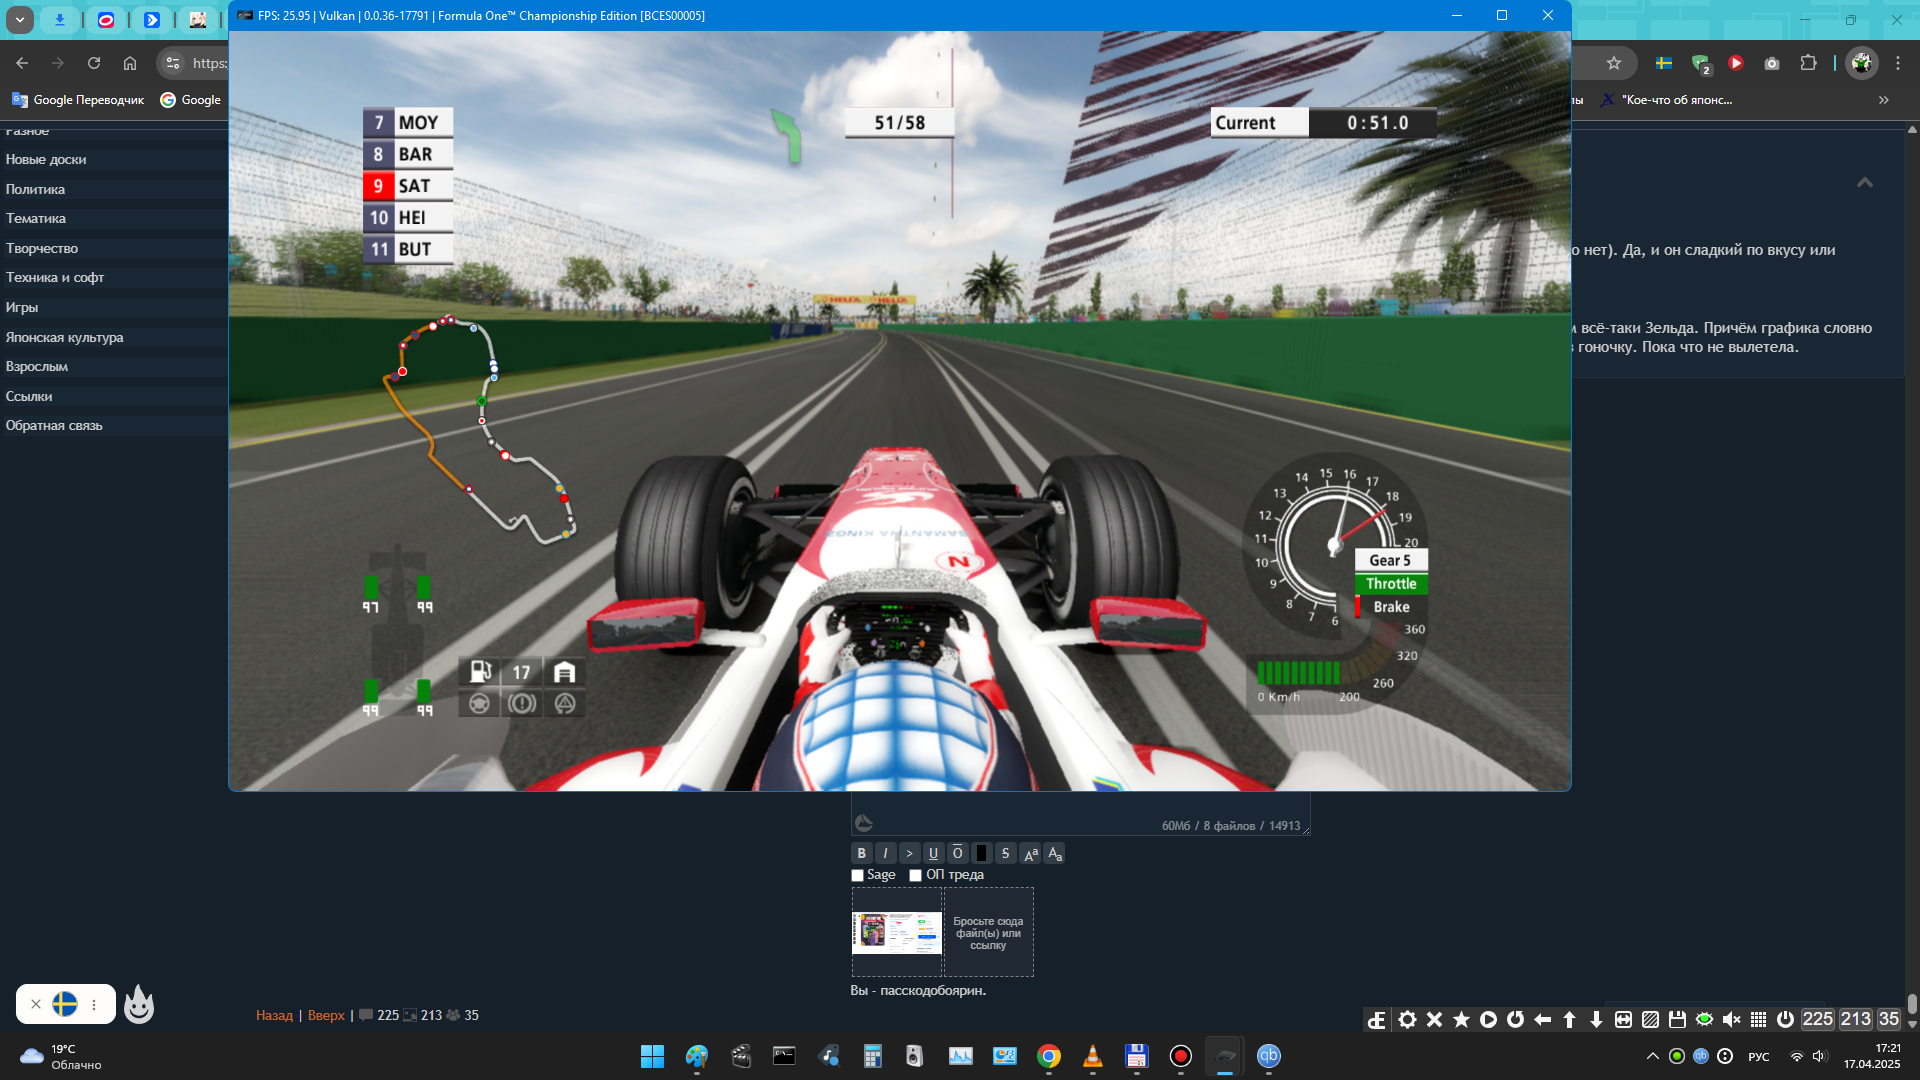
Task: Open qBittorrent from the taskbar
Action: tap(1269, 1056)
